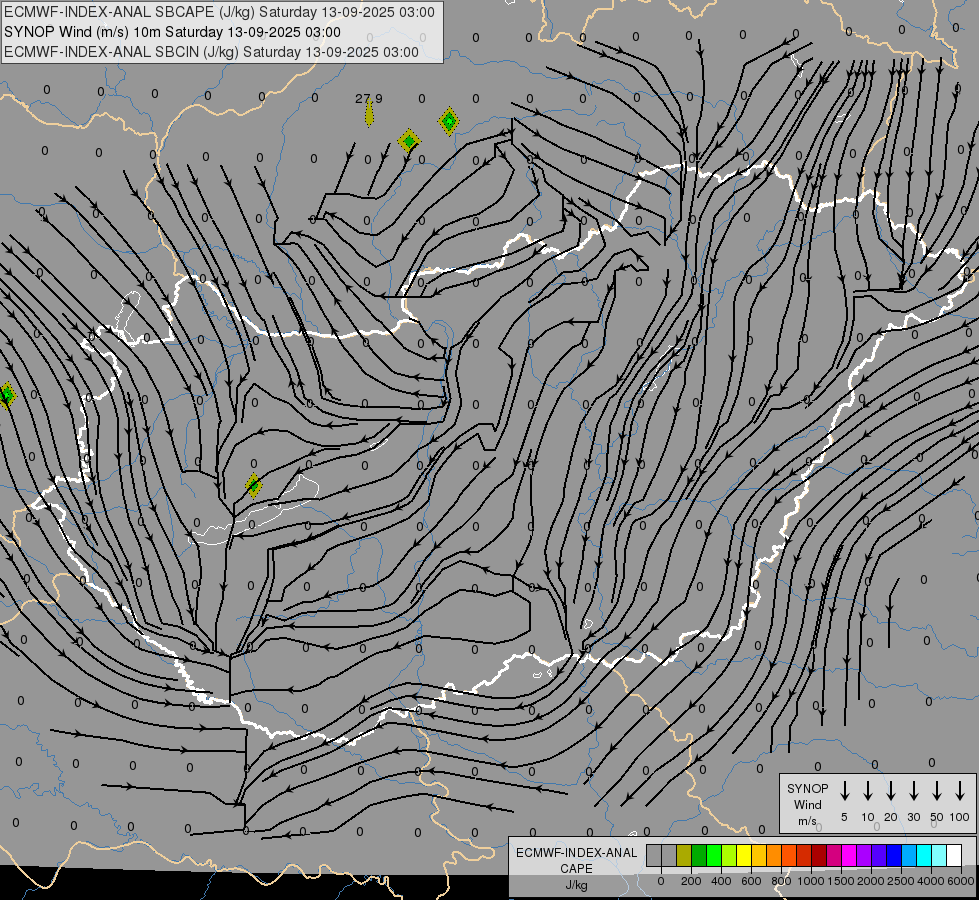Click the 50 speed label under wind arrows
This screenshot has width=979, height=900.
tap(937, 817)
